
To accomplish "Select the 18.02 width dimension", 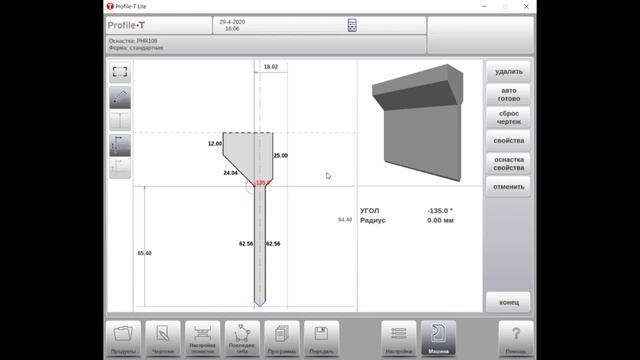I will point(271,67).
